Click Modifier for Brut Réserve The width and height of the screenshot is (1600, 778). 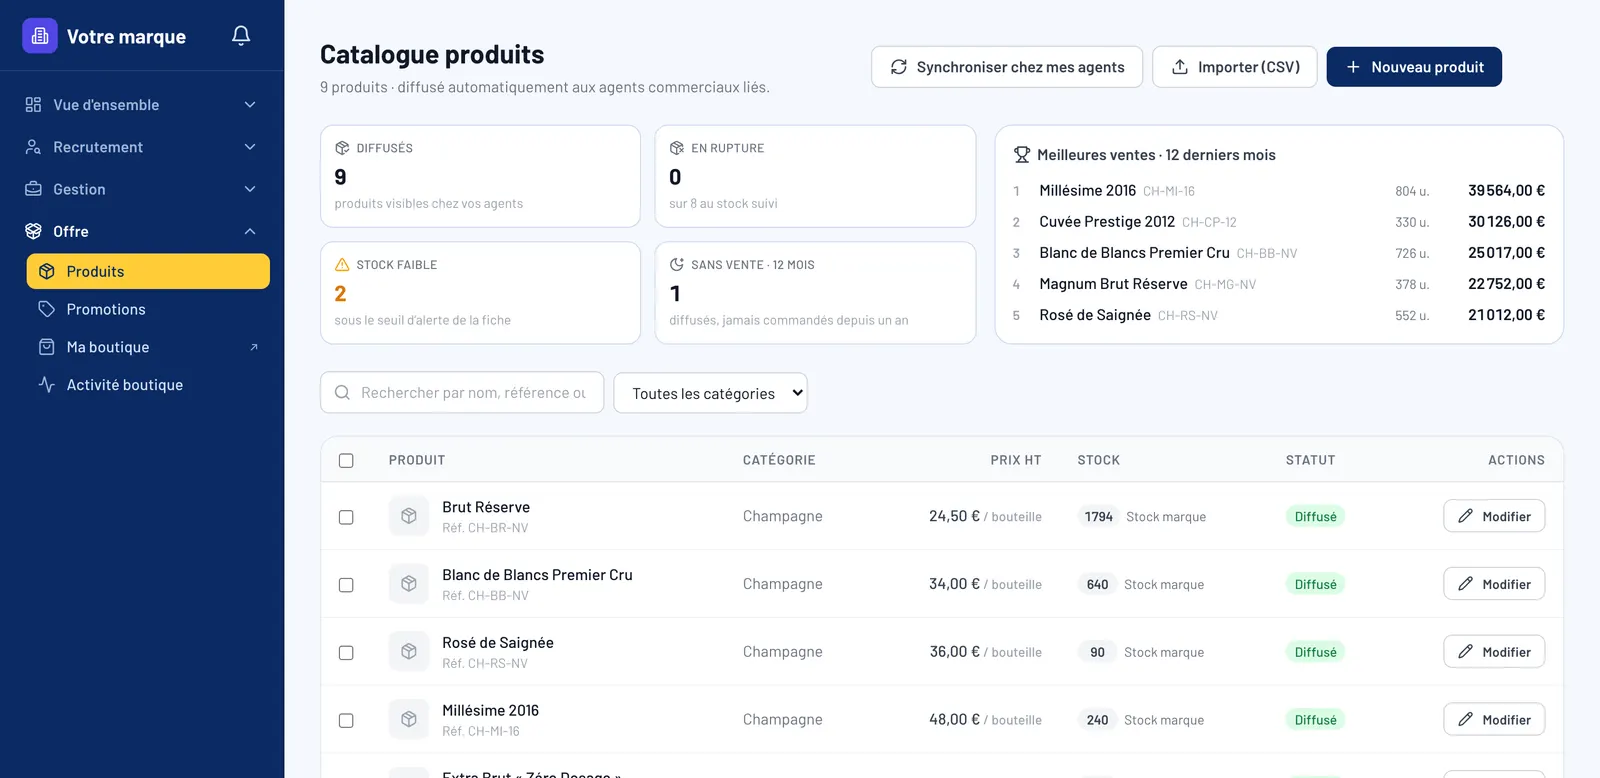pyautogui.click(x=1494, y=516)
